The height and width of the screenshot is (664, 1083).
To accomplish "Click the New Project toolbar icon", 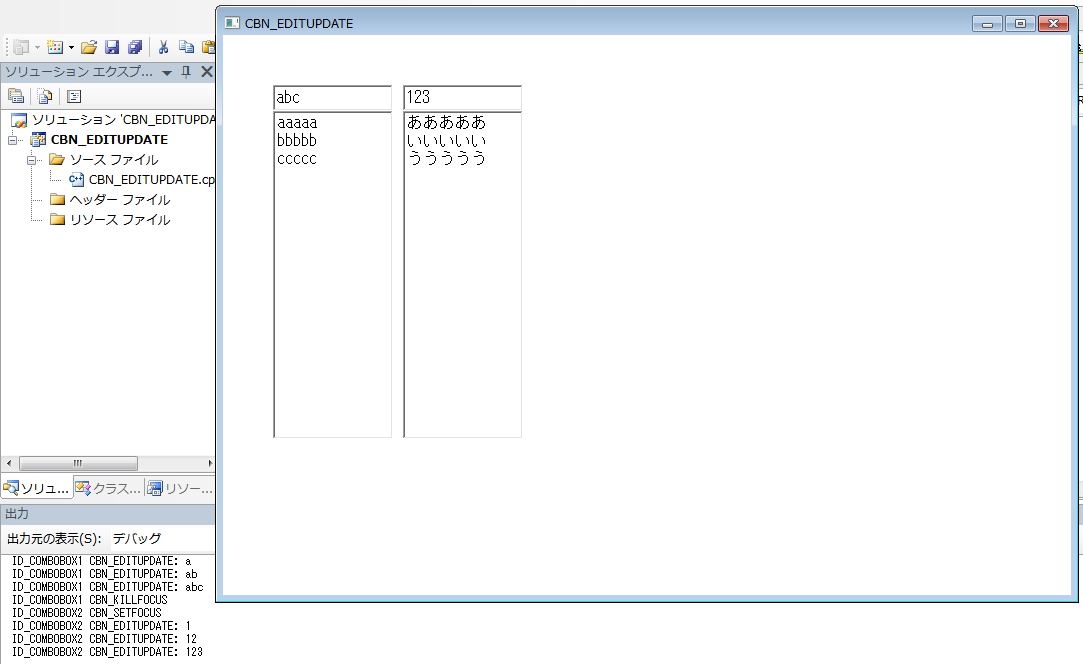I will coord(21,47).
